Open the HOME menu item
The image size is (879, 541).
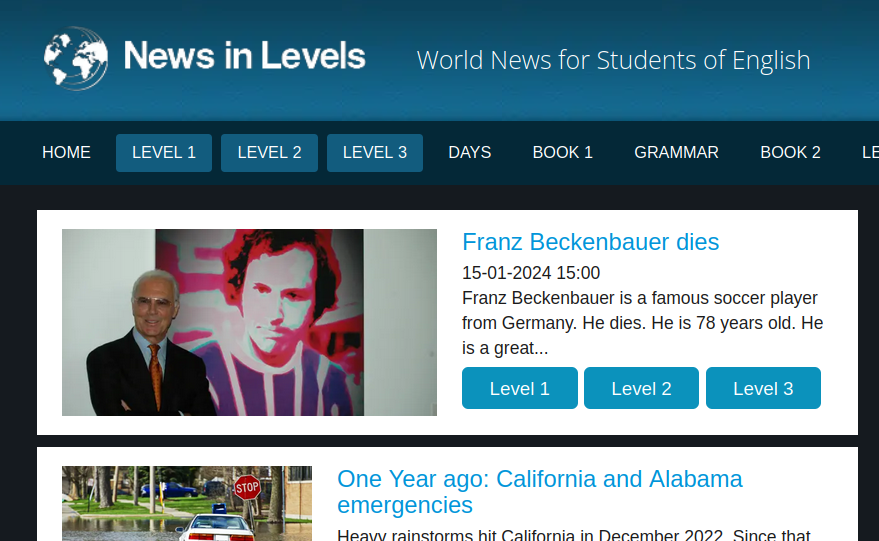coord(66,153)
